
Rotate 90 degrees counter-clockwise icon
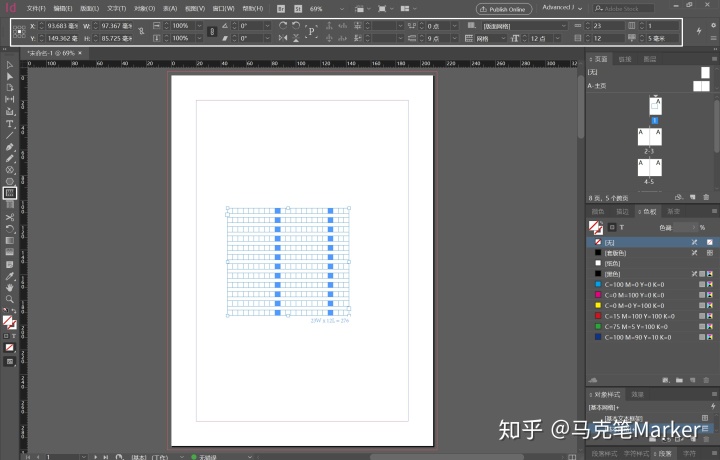(296, 26)
